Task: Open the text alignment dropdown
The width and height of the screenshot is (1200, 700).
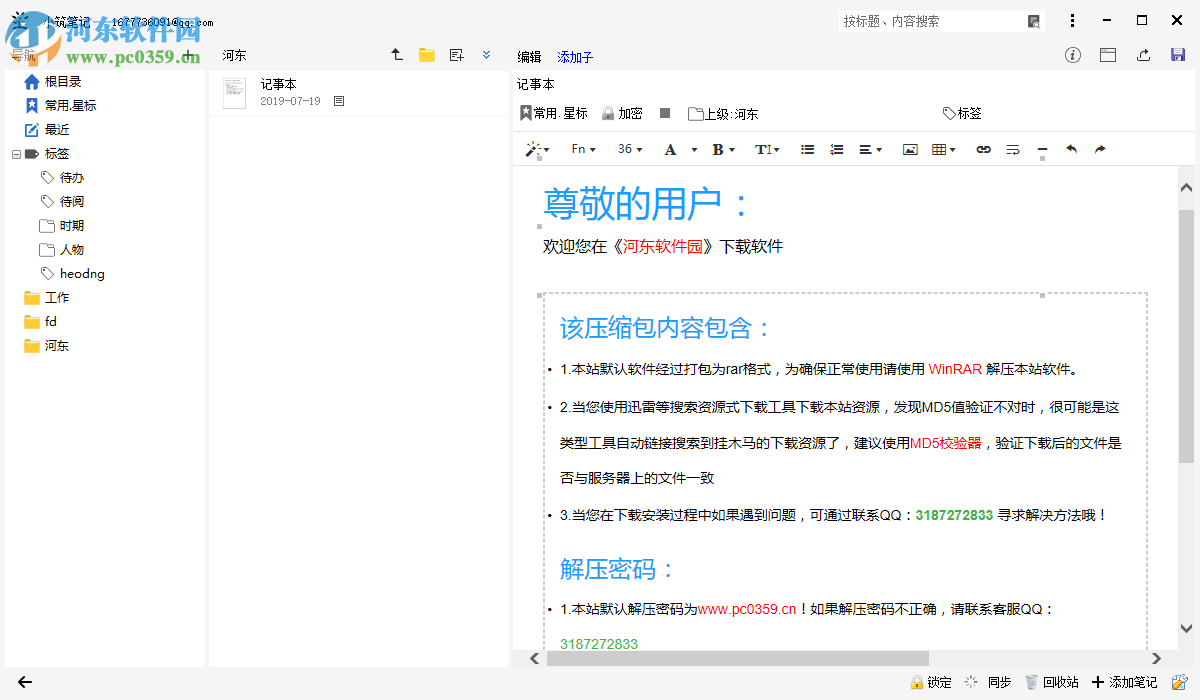Action: point(868,149)
